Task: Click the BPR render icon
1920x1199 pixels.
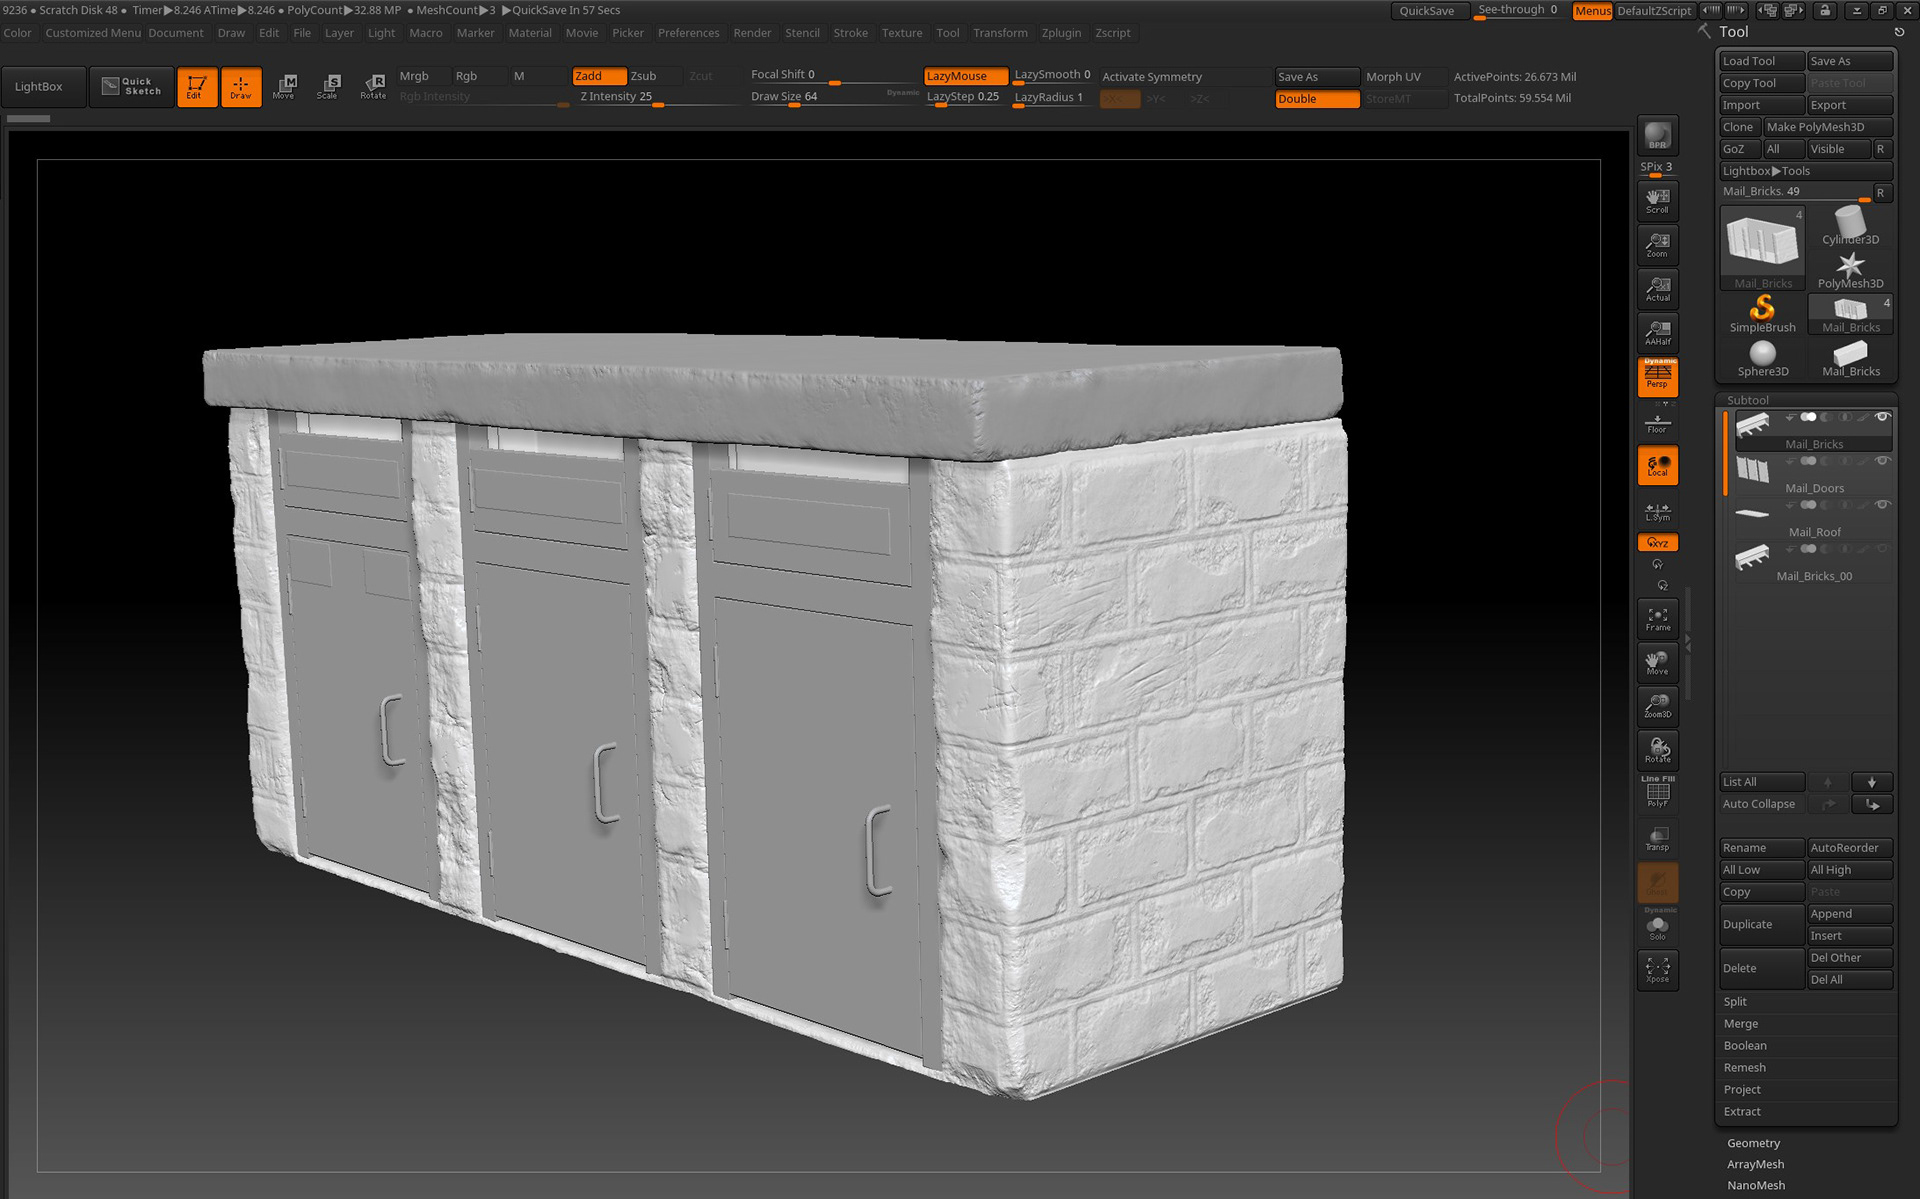Action: point(1657,135)
